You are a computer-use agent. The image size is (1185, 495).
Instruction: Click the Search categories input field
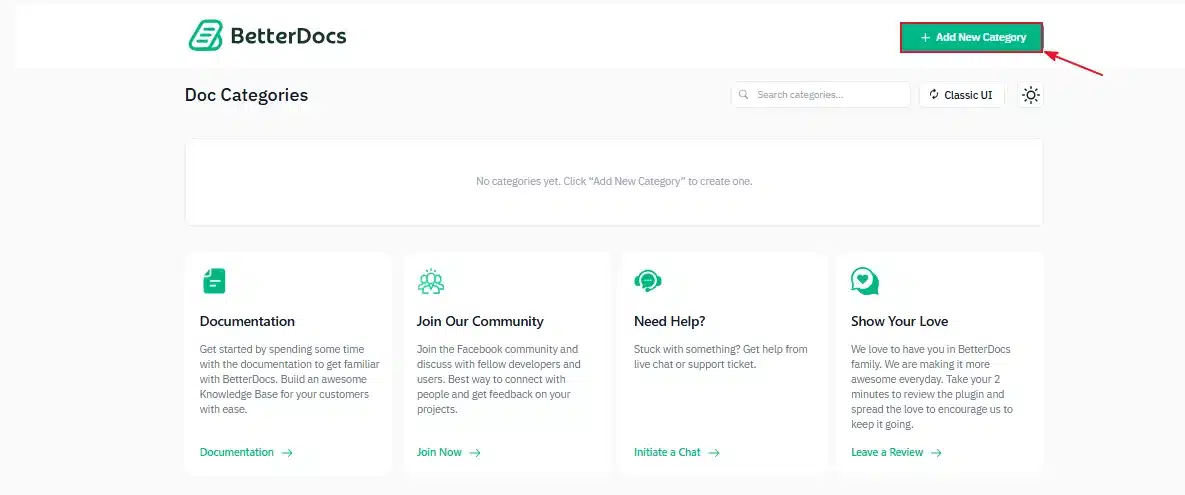pos(821,94)
